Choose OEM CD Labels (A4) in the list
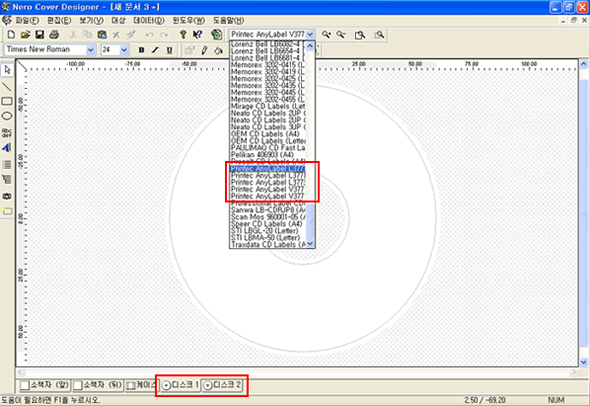The image size is (590, 406). pyautogui.click(x=268, y=134)
